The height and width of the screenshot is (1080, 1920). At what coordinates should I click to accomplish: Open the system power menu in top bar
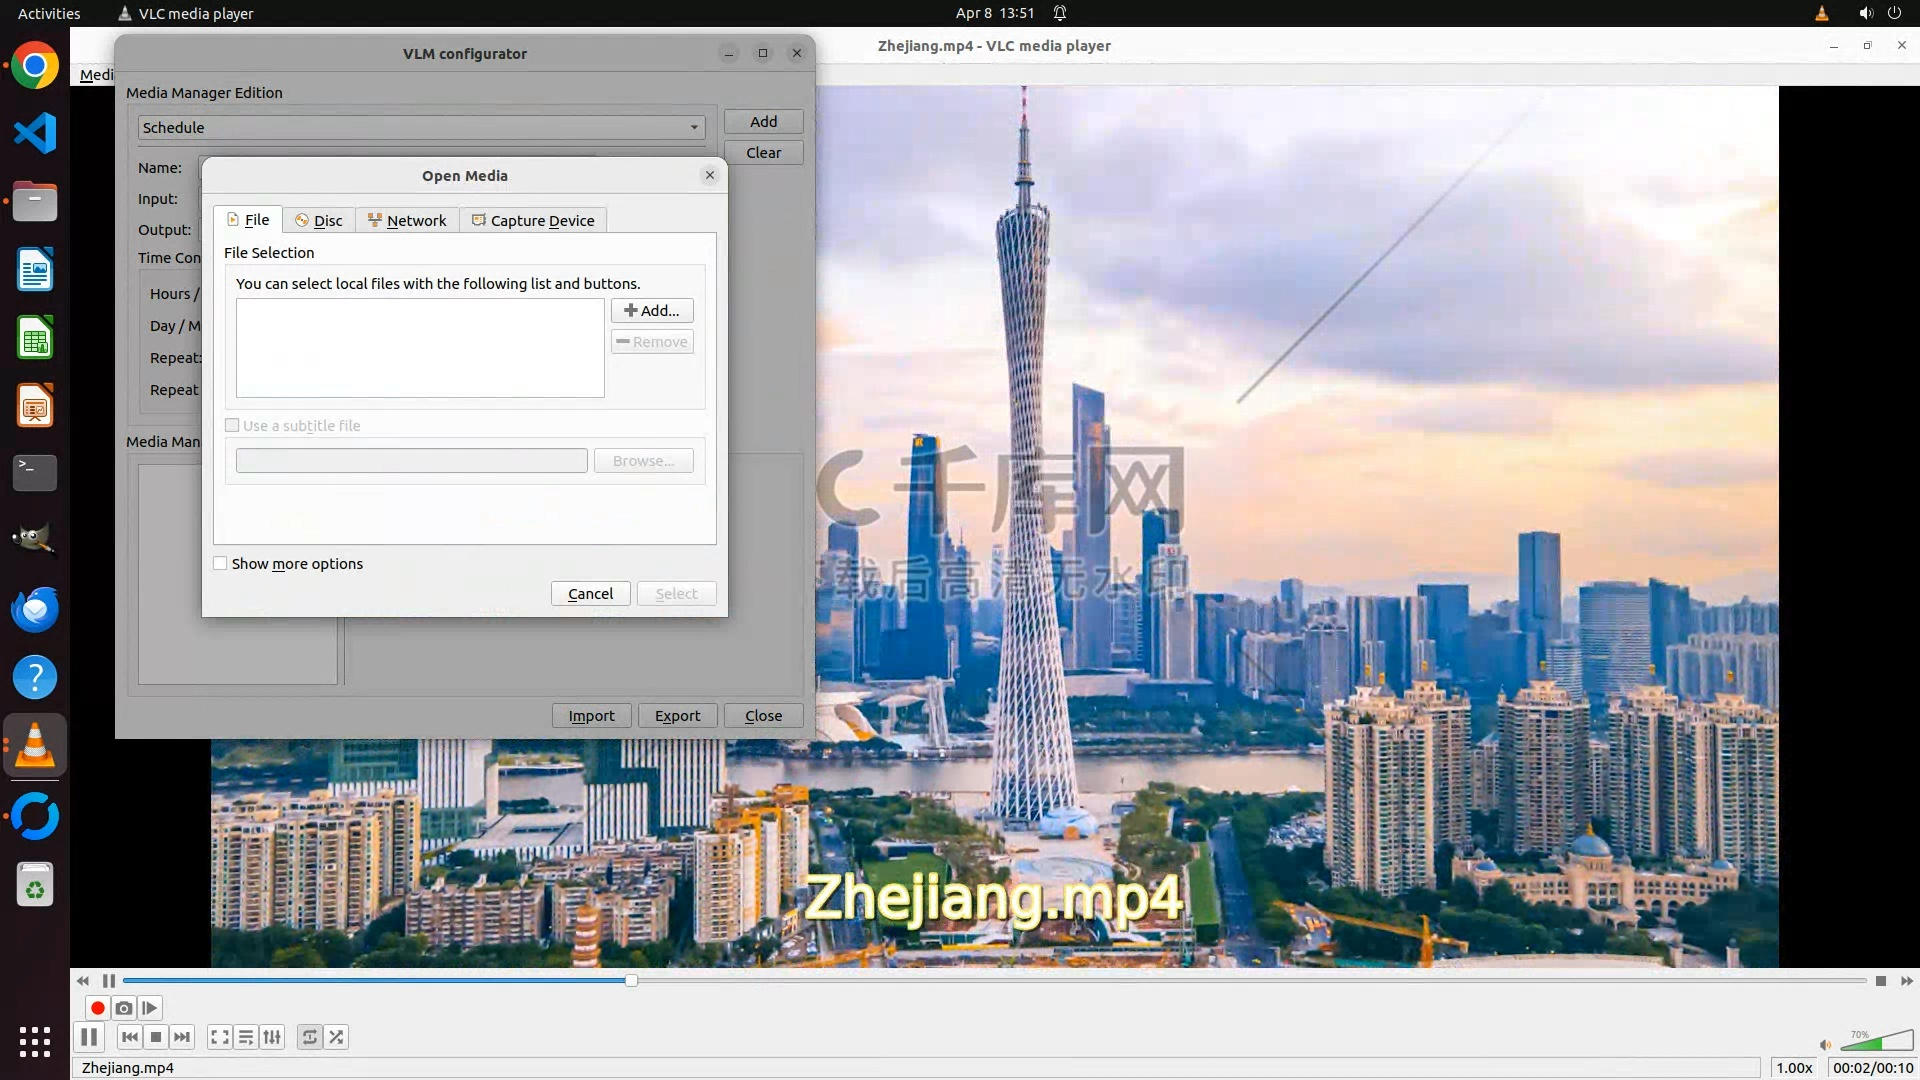tap(1894, 13)
